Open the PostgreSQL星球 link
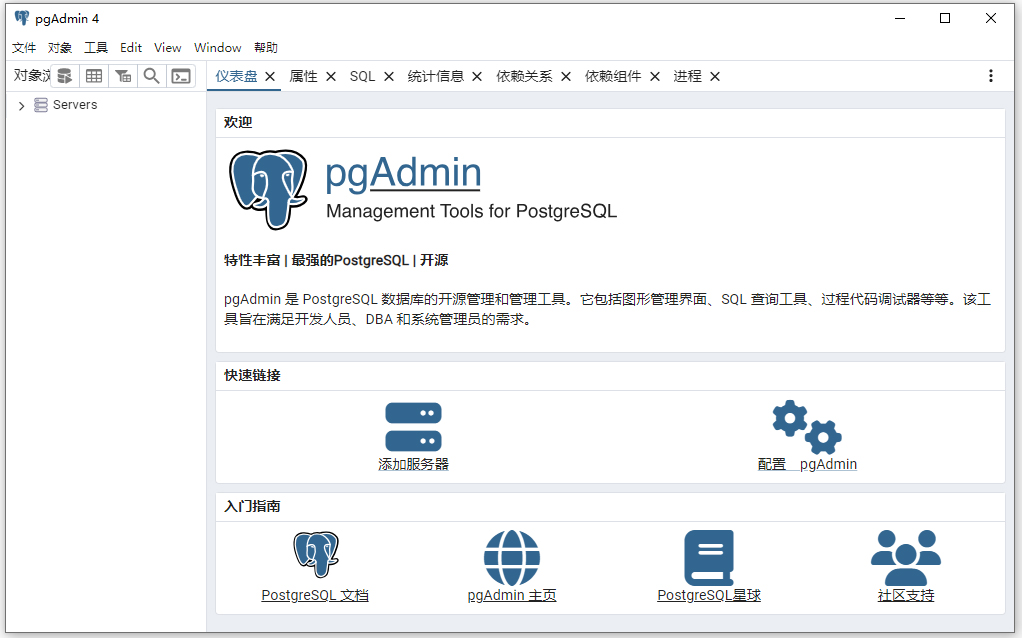The height and width of the screenshot is (638, 1022). point(708,594)
